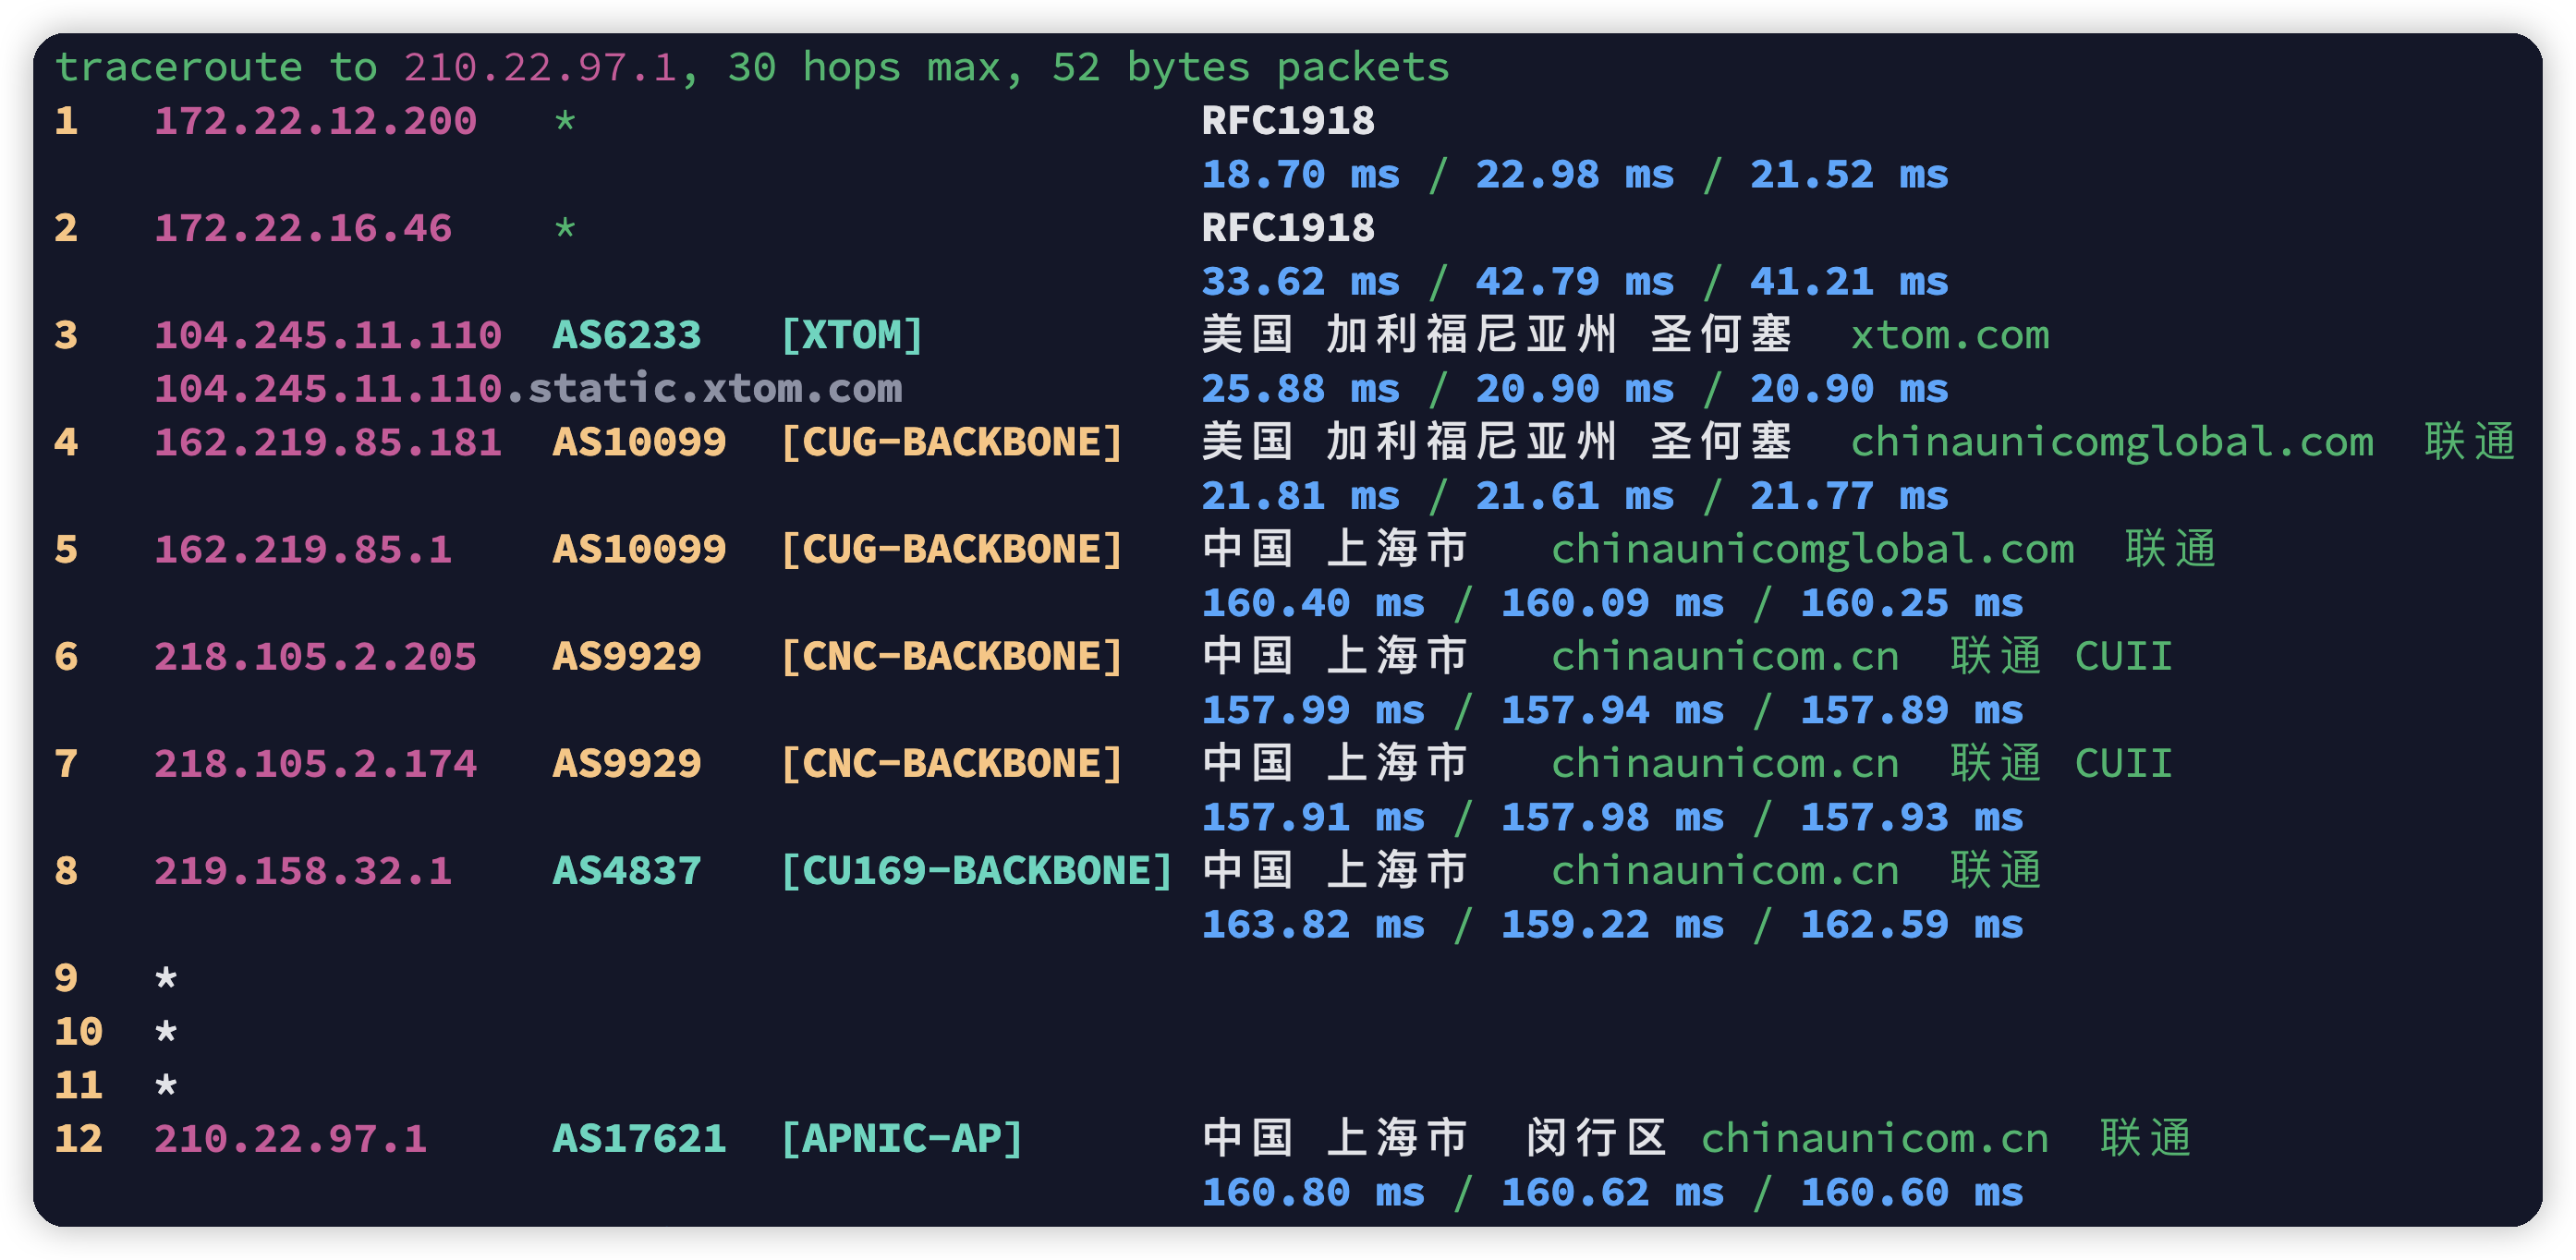Click RFC1918 label on hop 2
Viewport: 2576px width, 1260px height.
tap(1288, 229)
